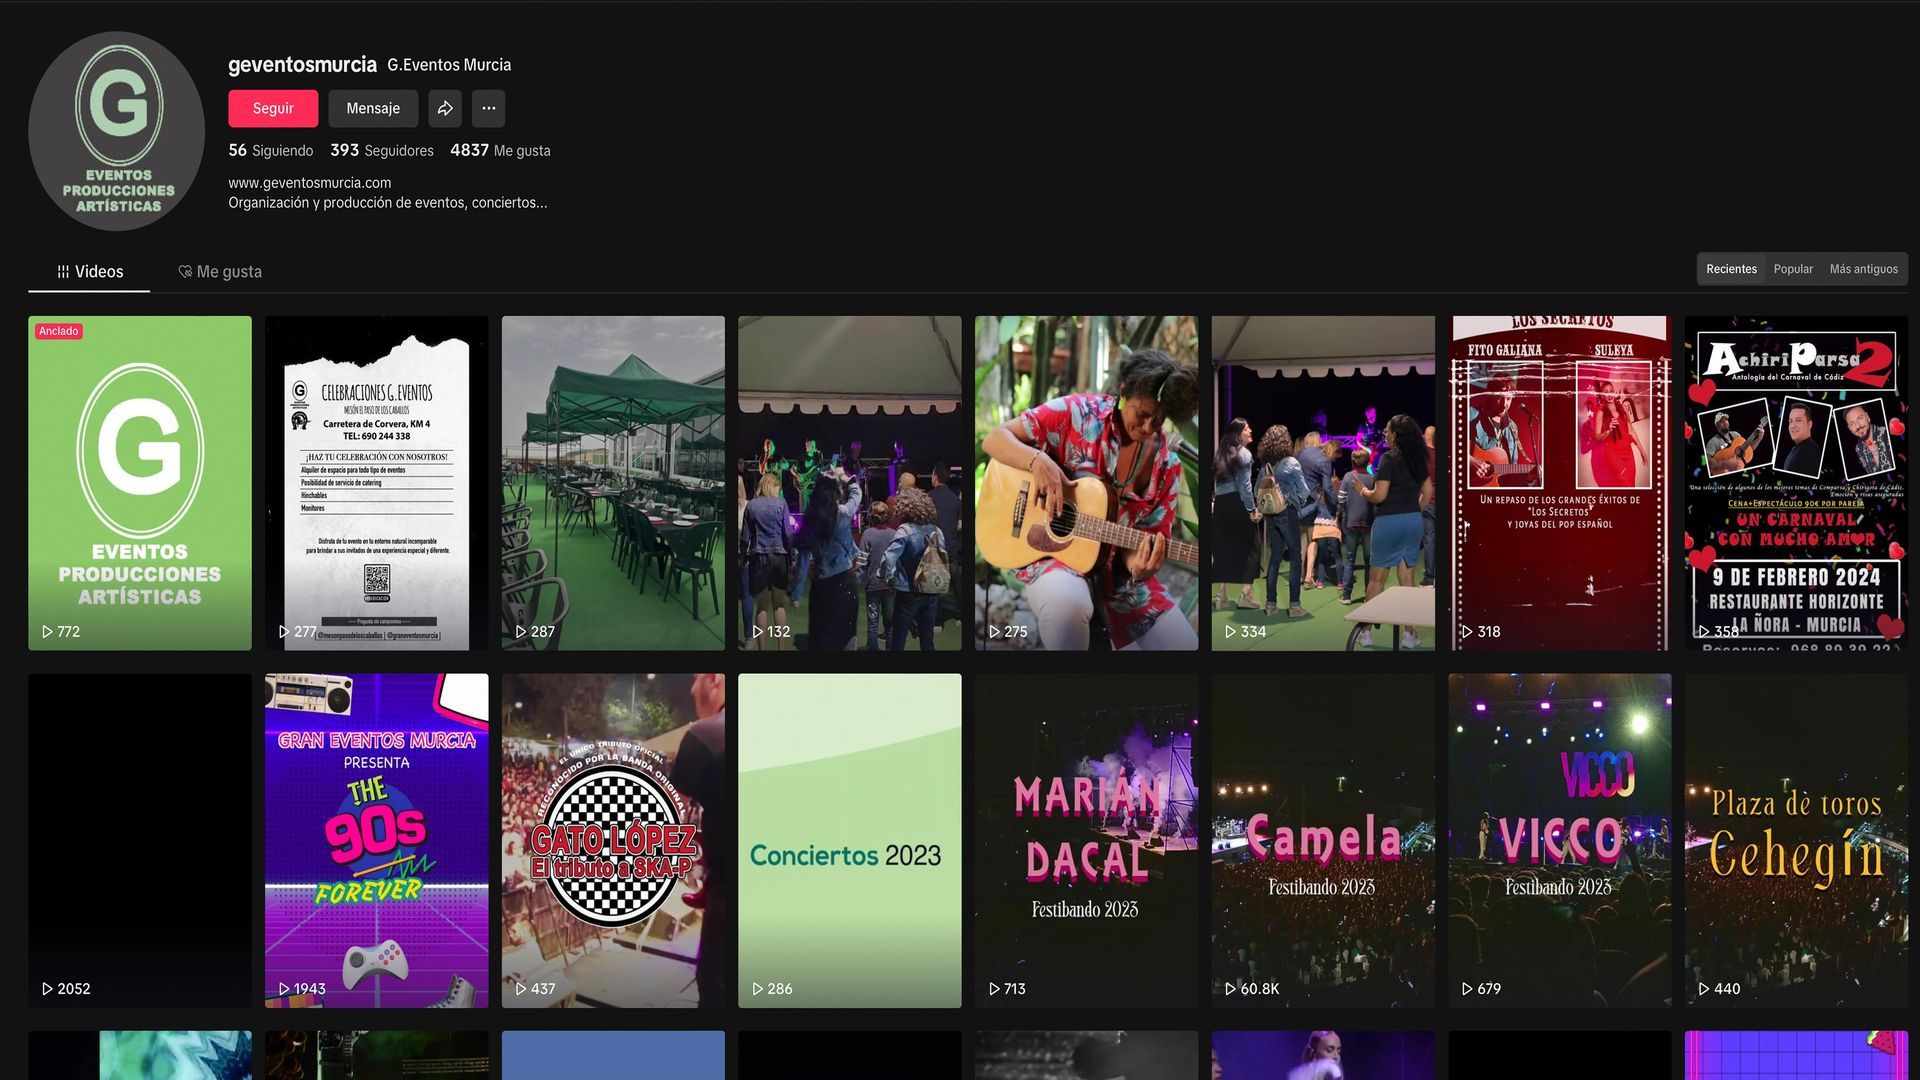Sort videos by Más antiguos

tap(1863, 269)
